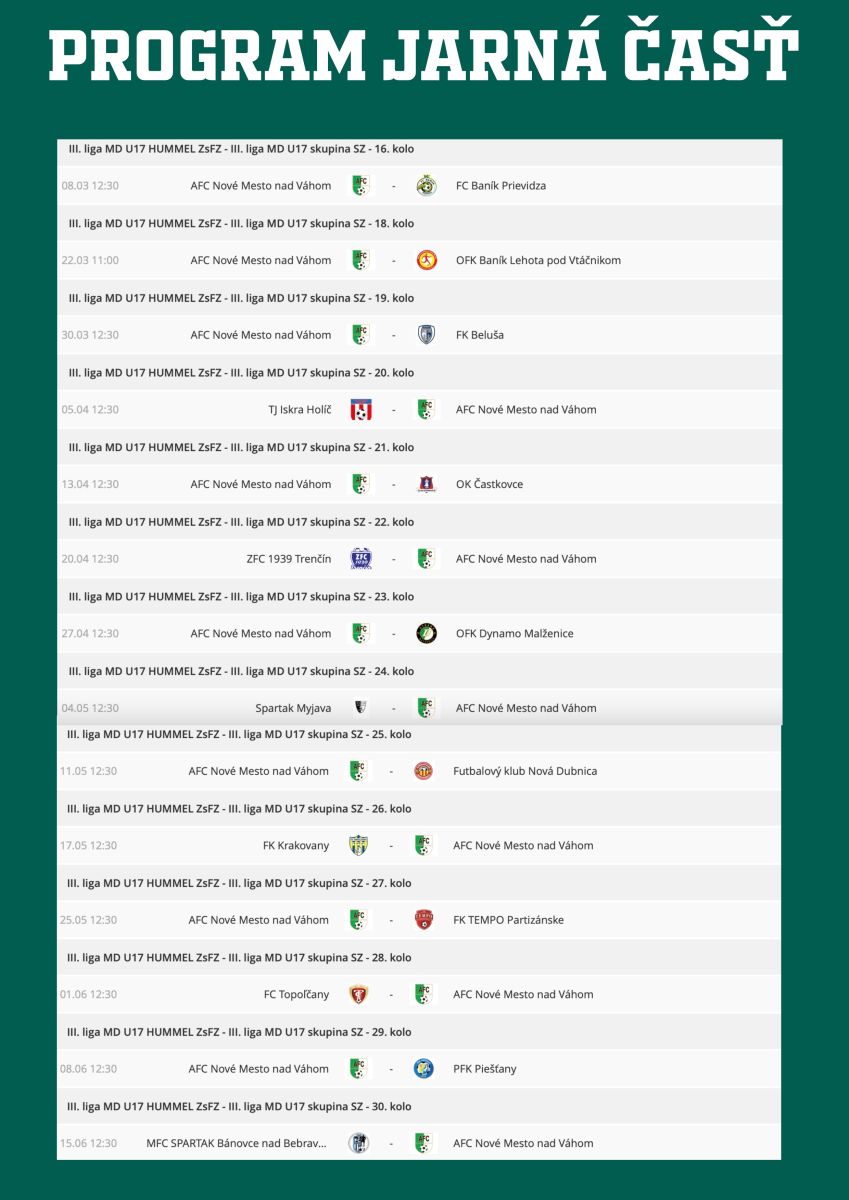Open the ZFC 1939 Trenčín crest
The height and width of the screenshot is (1200, 849).
361,559
